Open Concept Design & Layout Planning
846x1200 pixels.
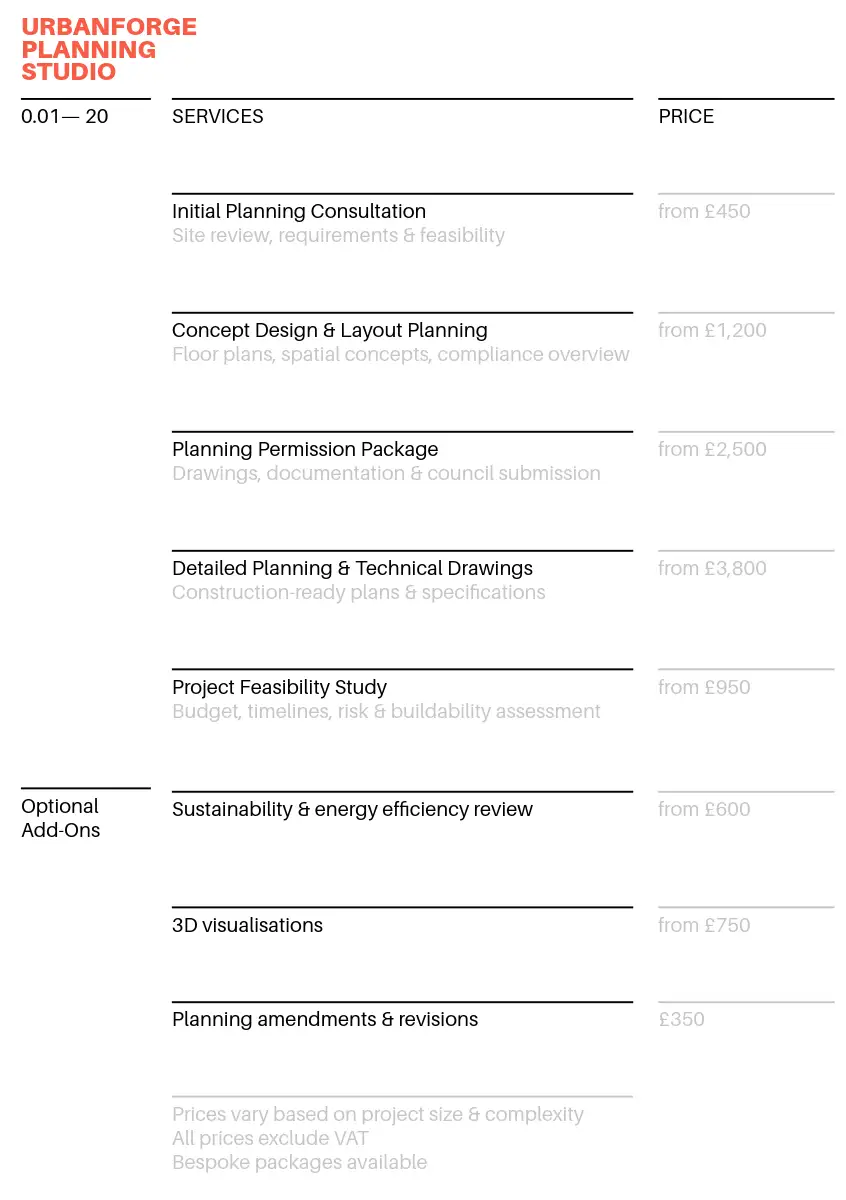[x=330, y=331]
